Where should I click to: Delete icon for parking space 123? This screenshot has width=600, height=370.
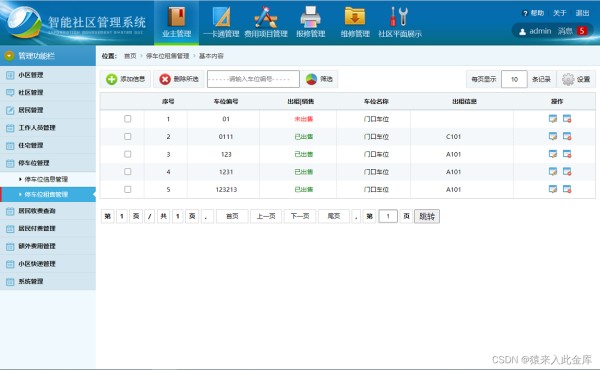tap(567, 154)
